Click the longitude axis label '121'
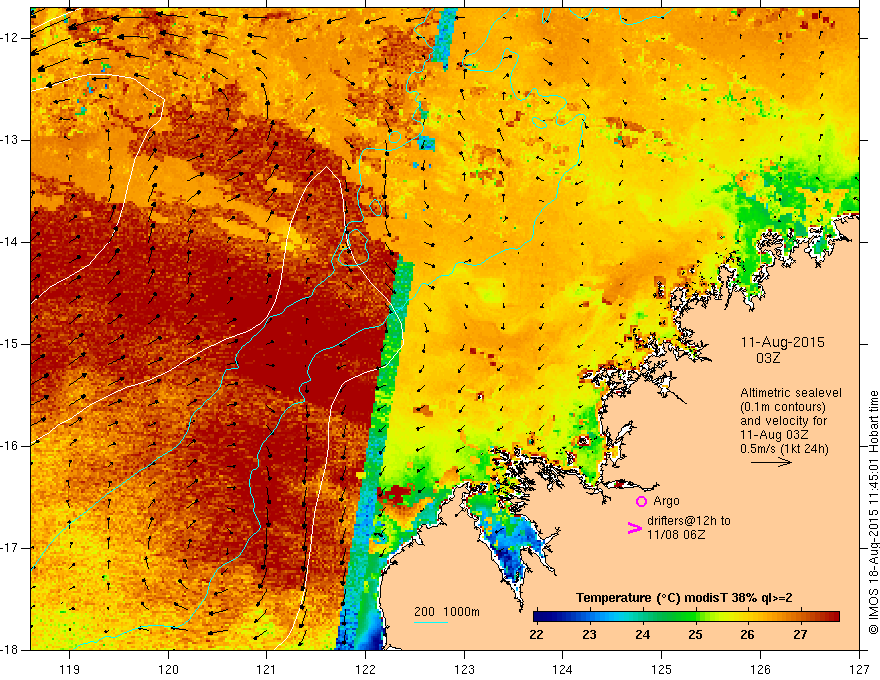 click(267, 669)
